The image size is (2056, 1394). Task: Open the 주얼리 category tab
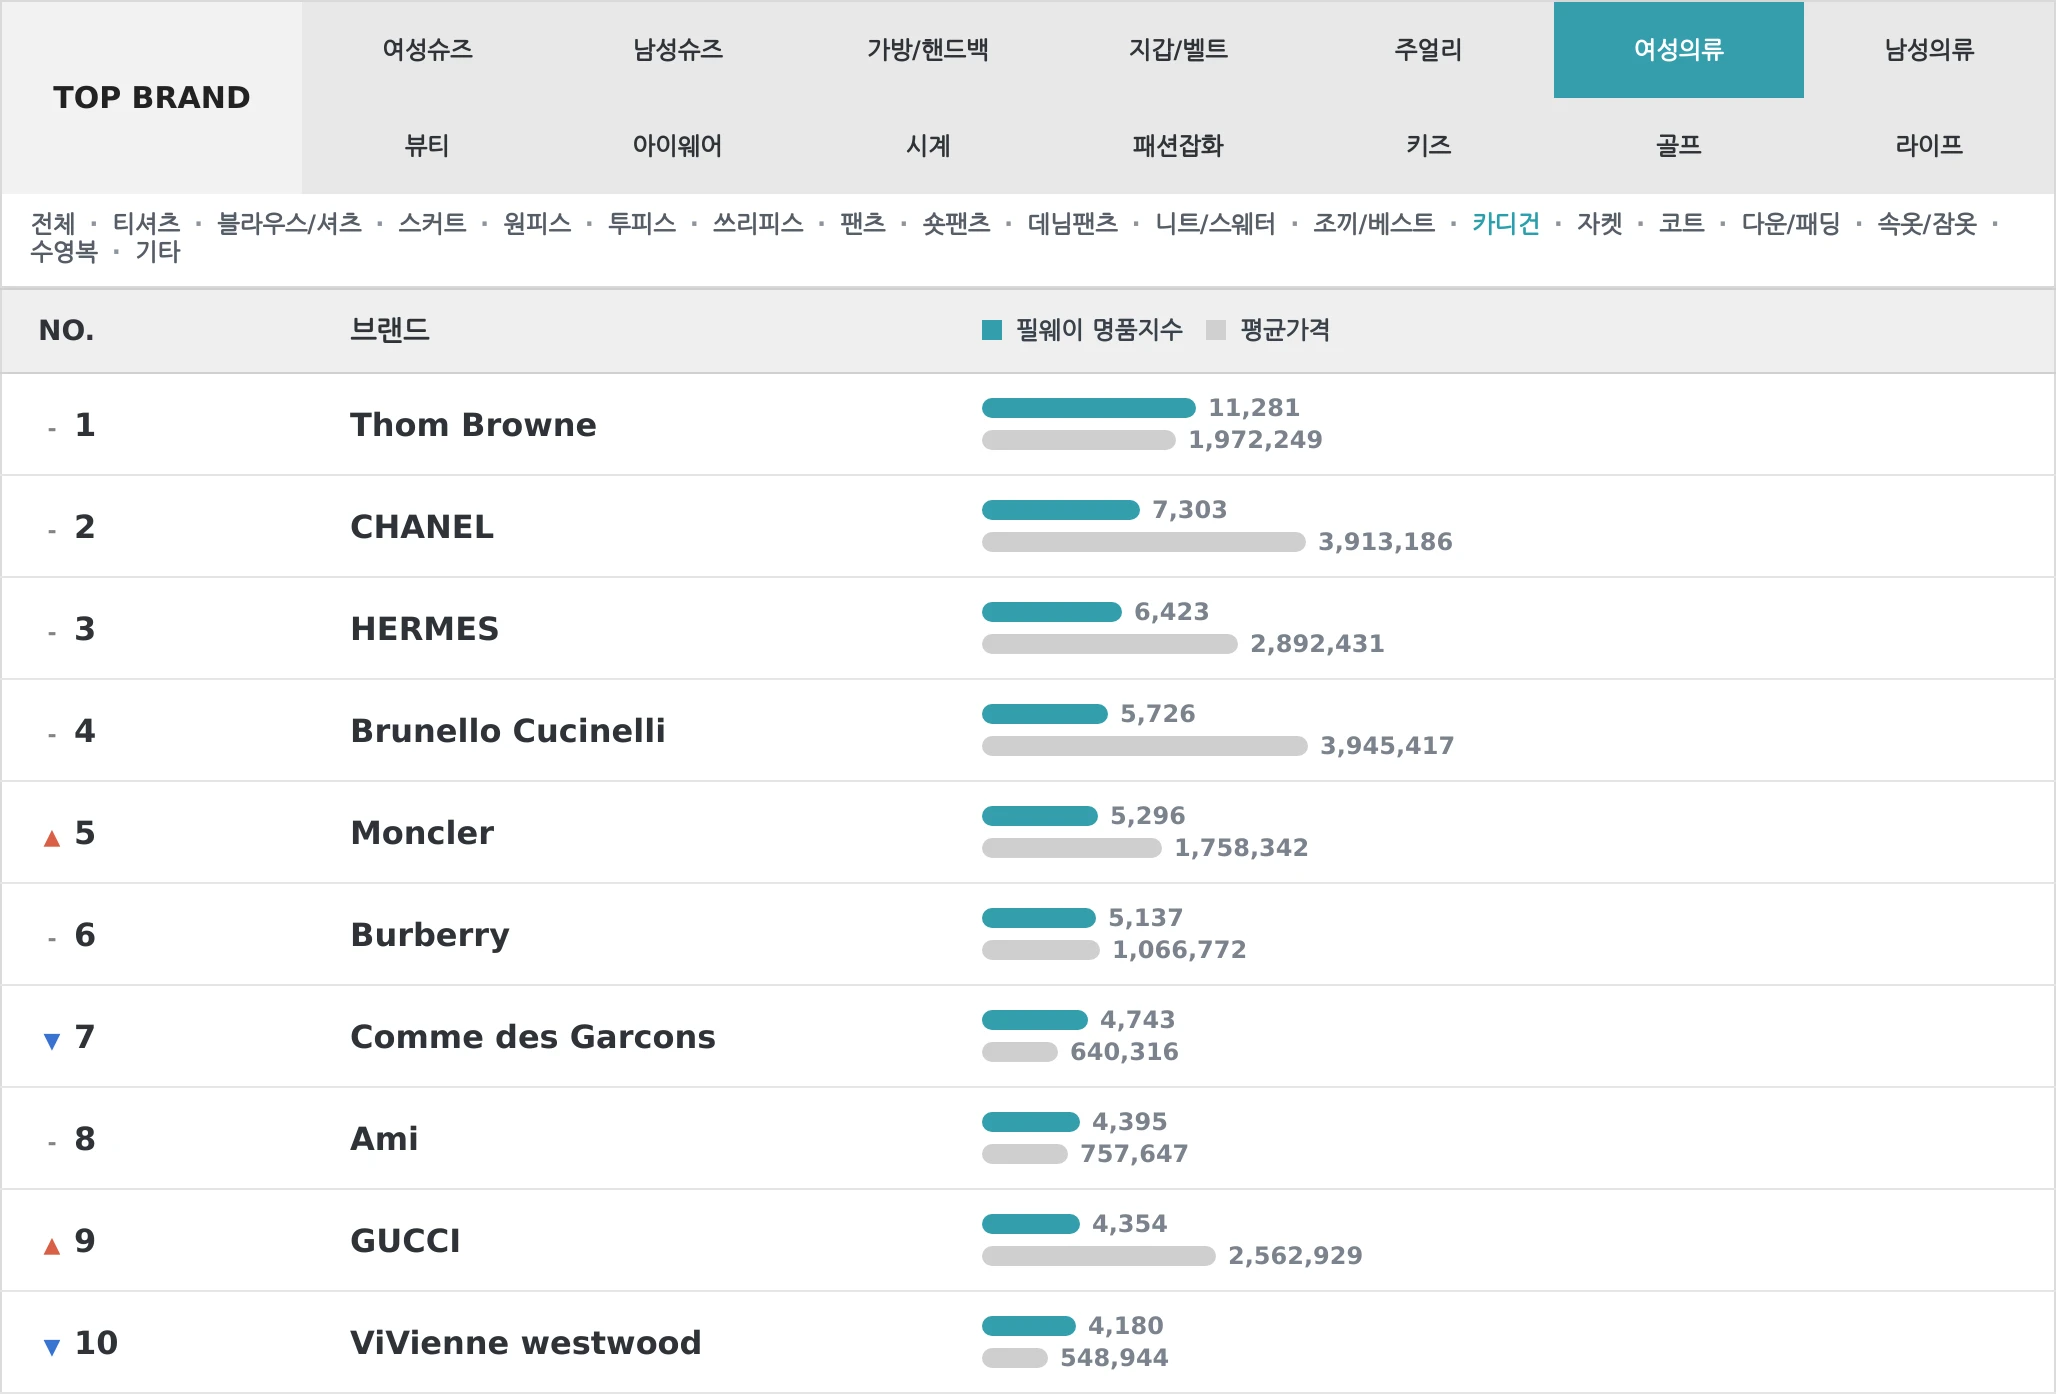click(x=1428, y=49)
